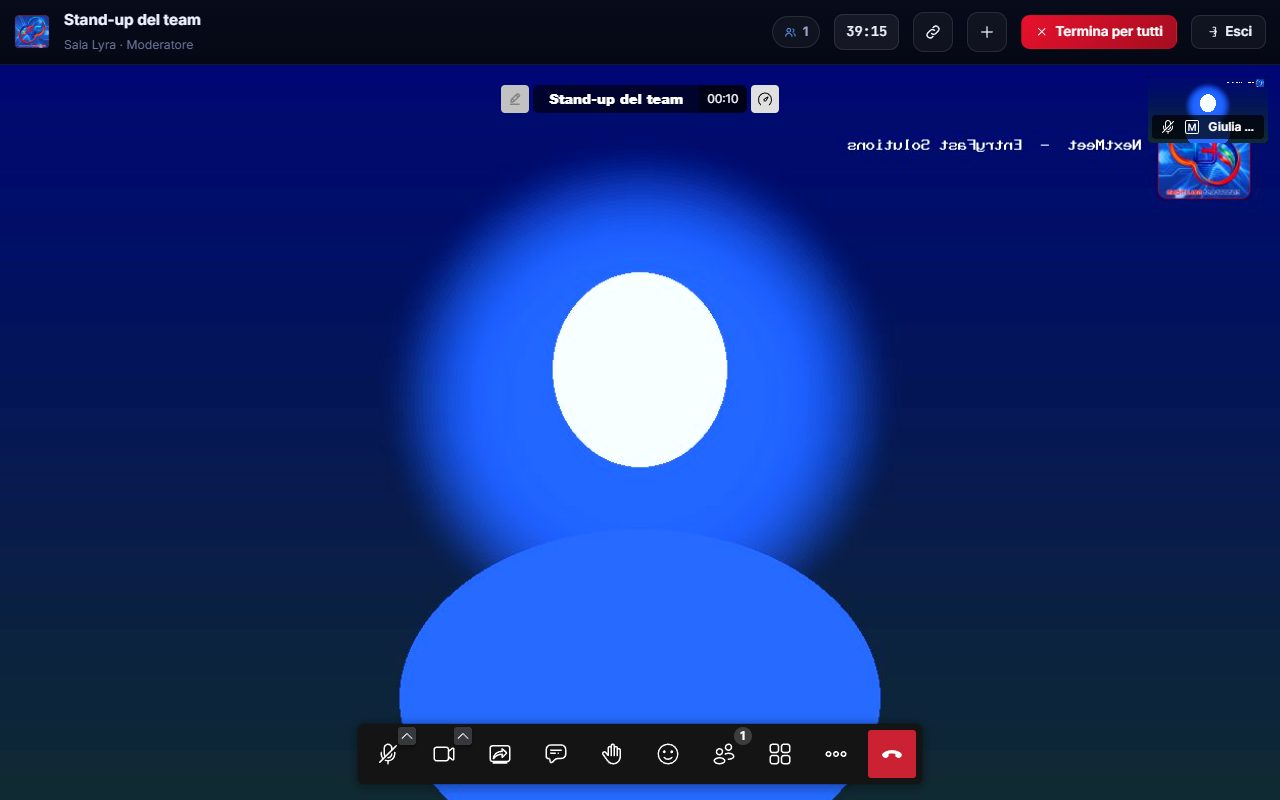This screenshot has width=1280, height=800.
Task: Open the participant count badge
Action: [x=796, y=32]
